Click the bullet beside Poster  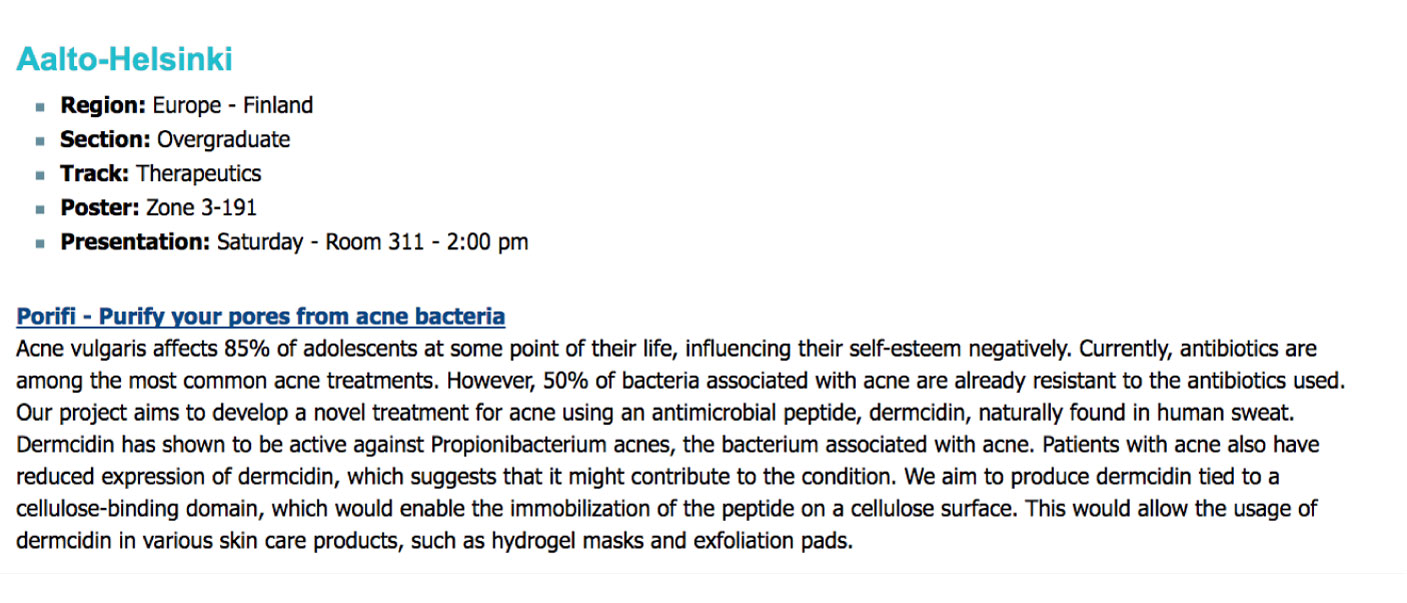click(40, 209)
